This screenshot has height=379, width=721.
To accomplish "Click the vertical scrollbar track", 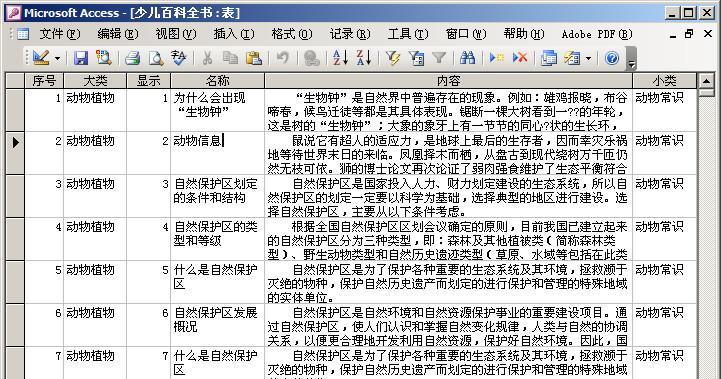I will pyautogui.click(x=706, y=239).
